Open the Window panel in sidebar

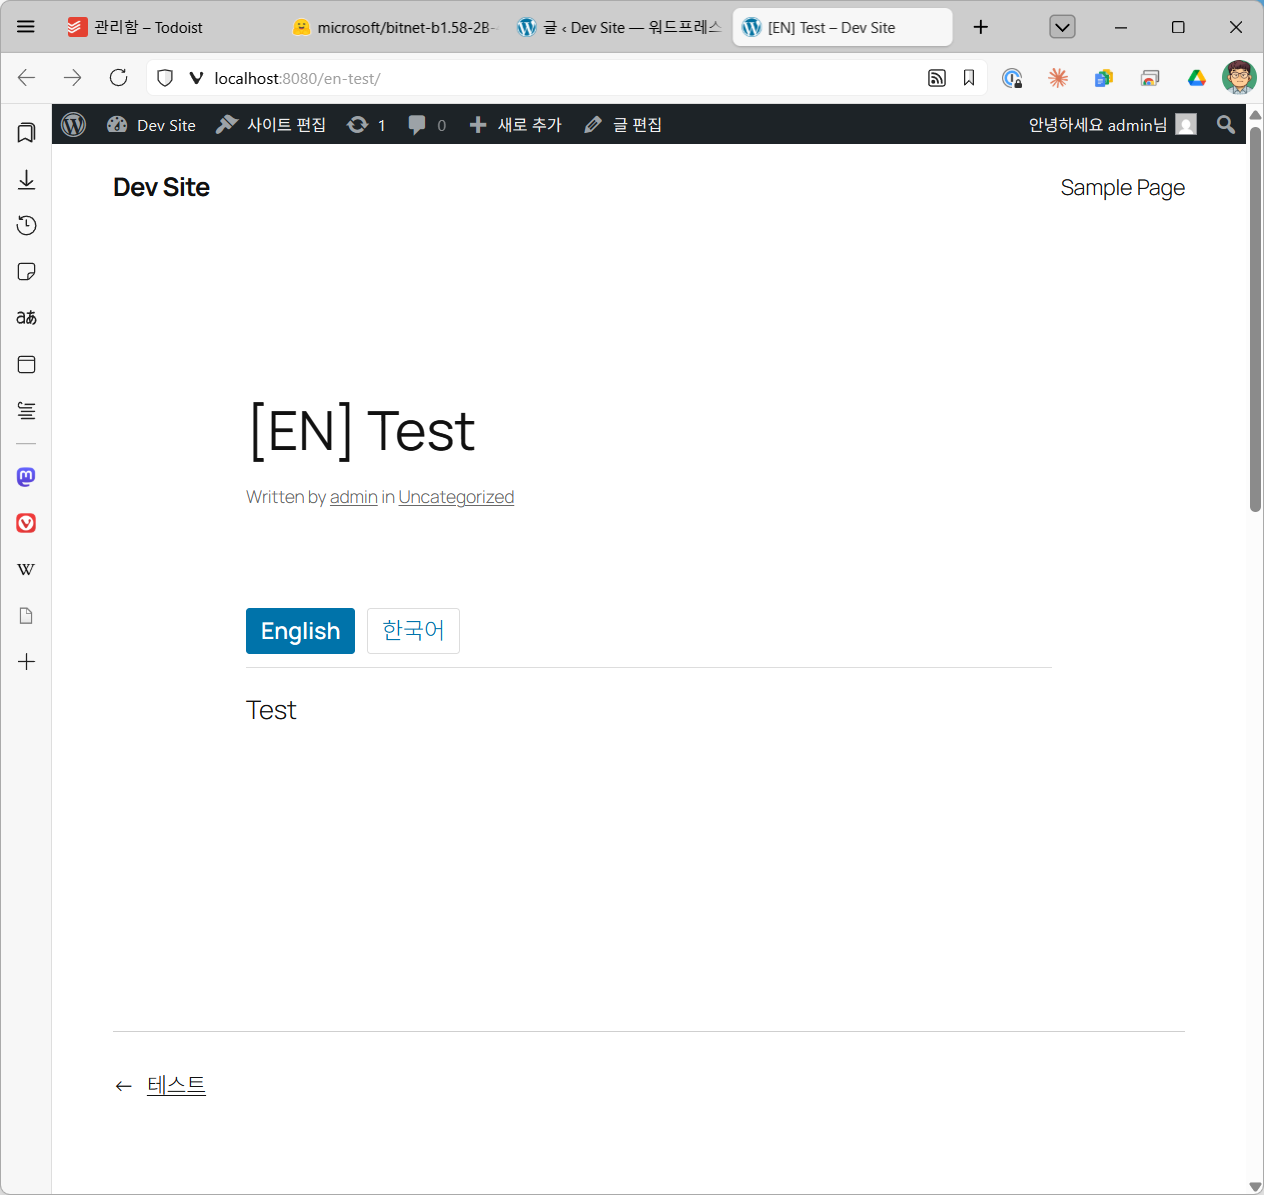point(26,364)
